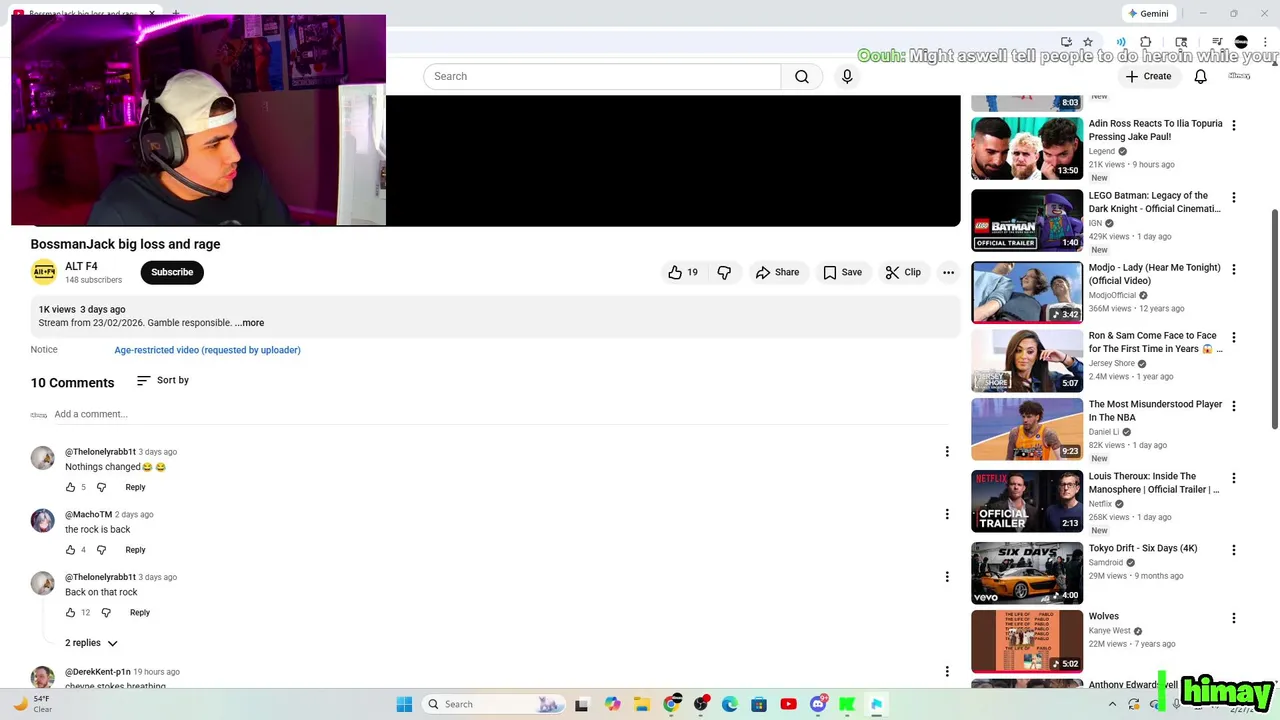The width and height of the screenshot is (1280, 720).
Task: Reply to the "Nothings changed" comment
Action: point(135,487)
